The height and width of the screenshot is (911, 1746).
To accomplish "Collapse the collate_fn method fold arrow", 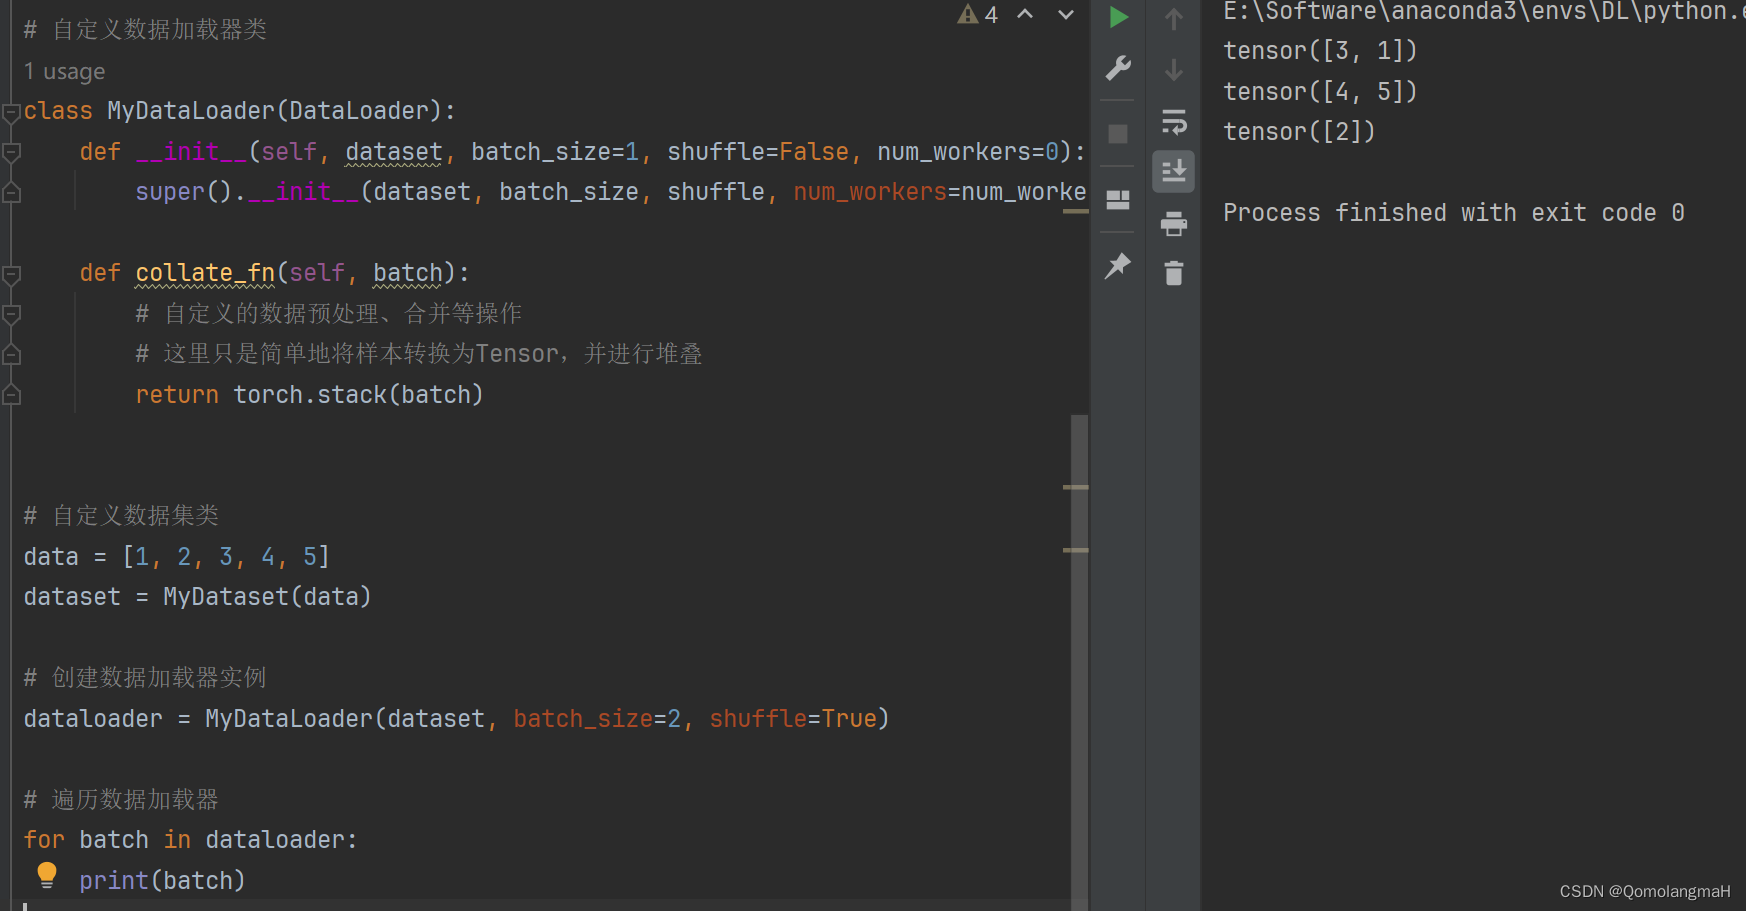I will [10, 272].
